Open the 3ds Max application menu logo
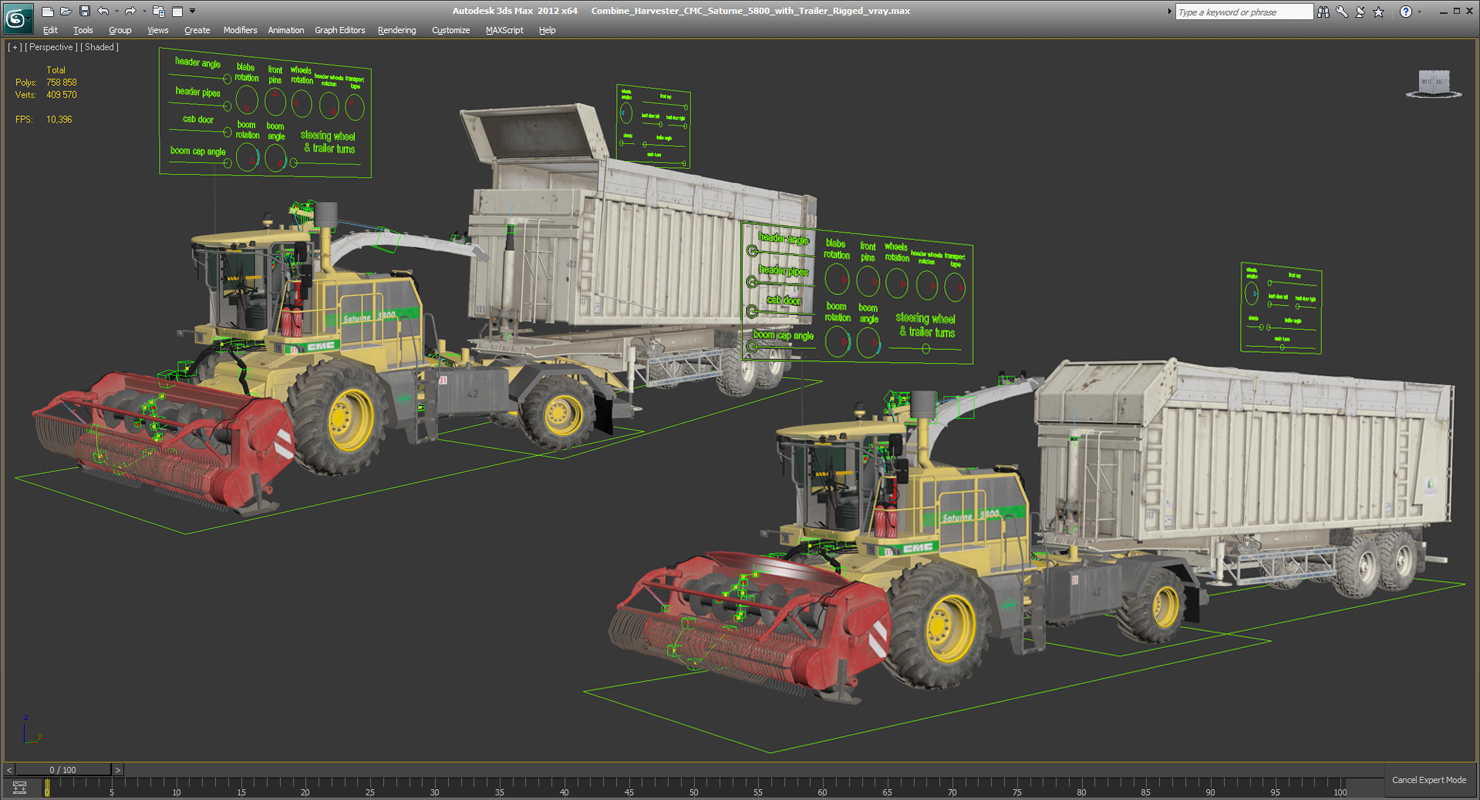The height and width of the screenshot is (800, 1480). click(19, 17)
